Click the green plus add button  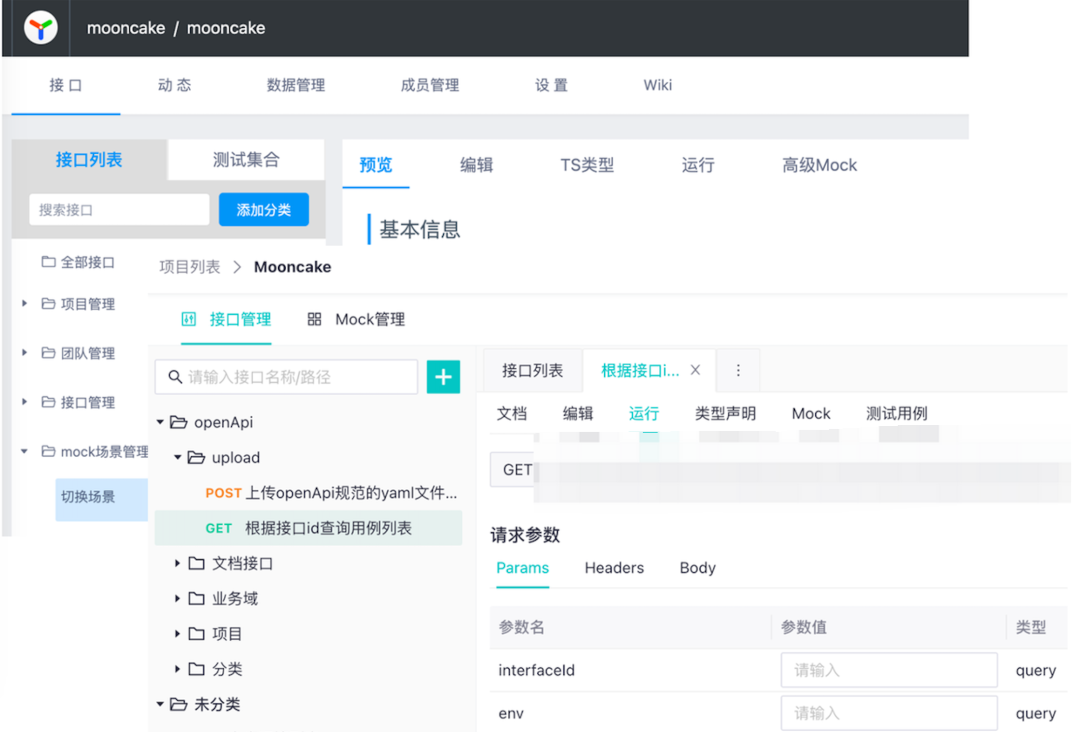pyautogui.click(x=443, y=377)
